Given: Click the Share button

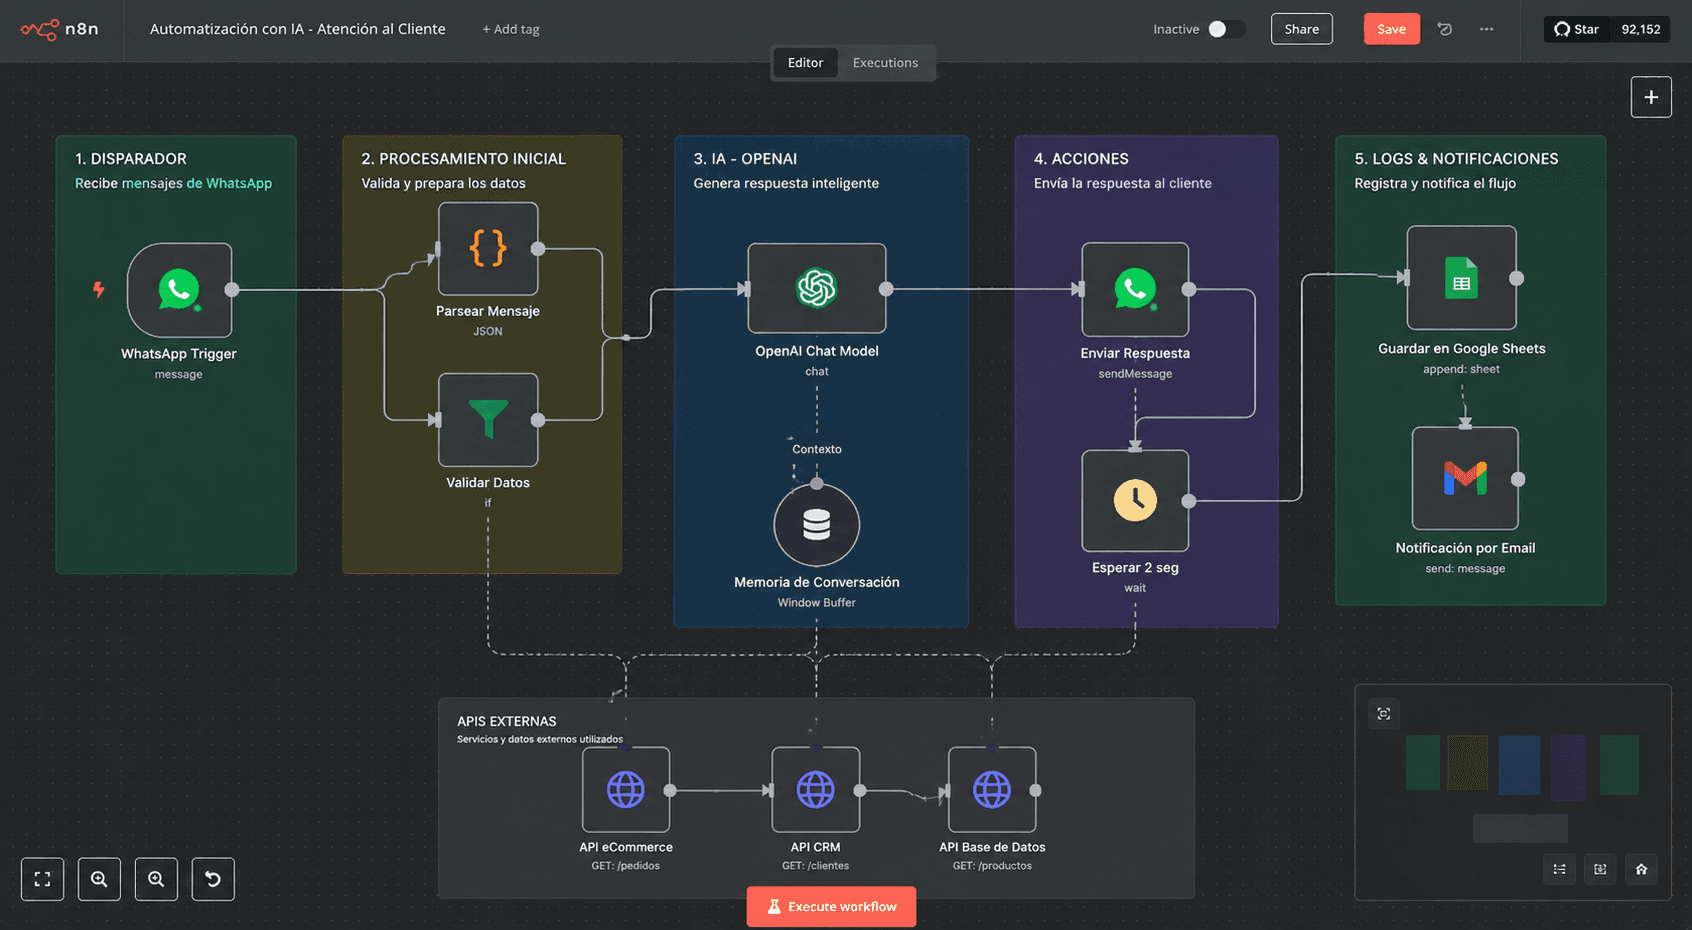Looking at the screenshot, I should (1302, 29).
